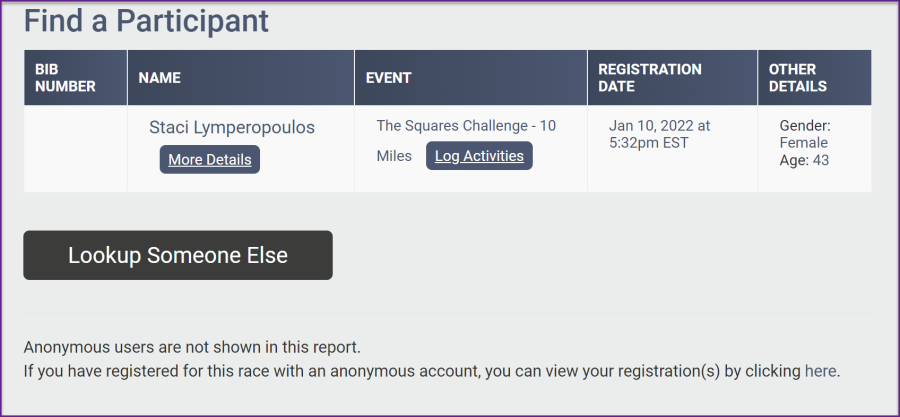This screenshot has height=417, width=900.
Task: Click the participant name Staci Lymperopoulos
Action: pos(232,128)
